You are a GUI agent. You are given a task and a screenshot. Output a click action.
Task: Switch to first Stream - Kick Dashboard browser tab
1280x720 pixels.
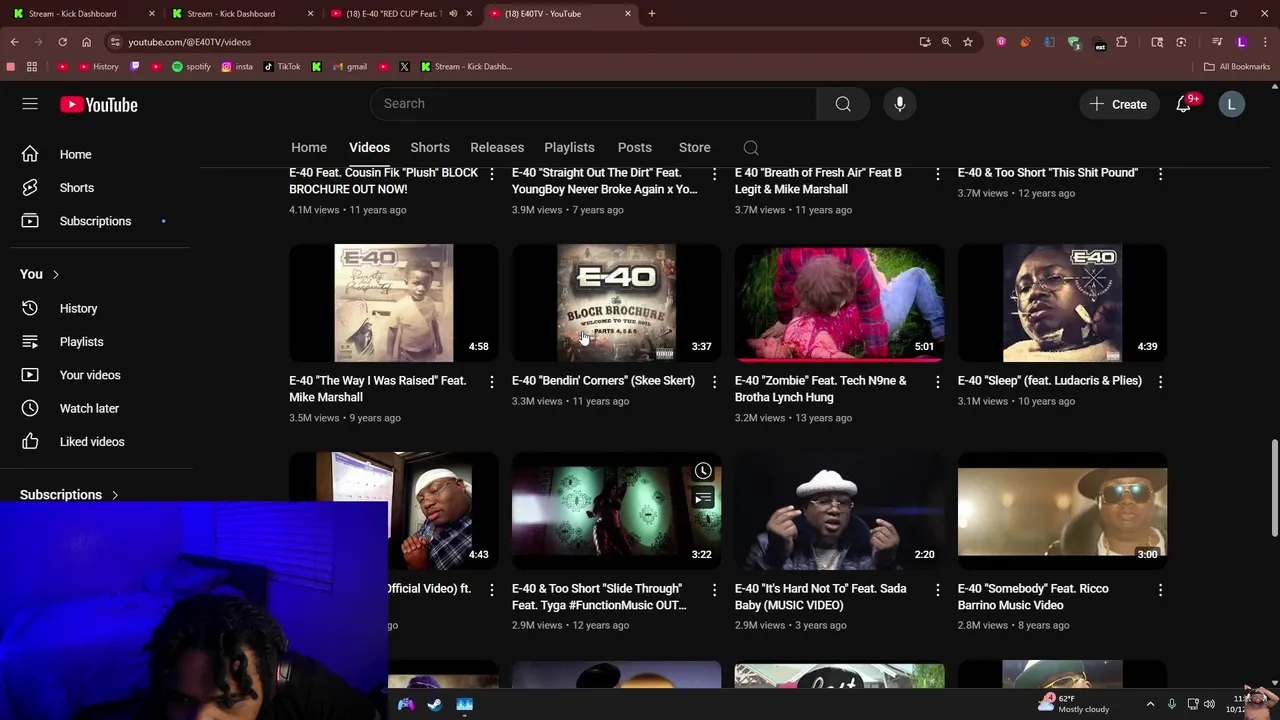tap(82, 14)
